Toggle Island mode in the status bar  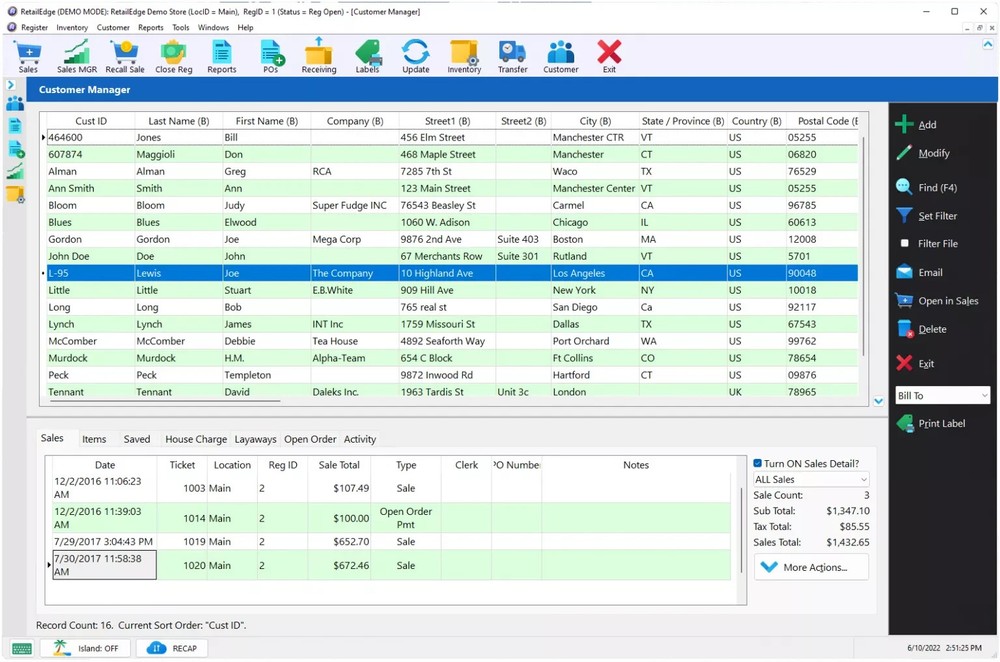point(86,647)
